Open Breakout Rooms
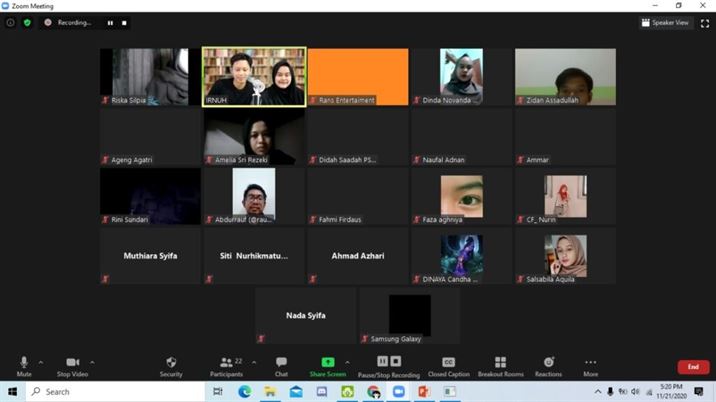Image resolution: width=716 pixels, height=402 pixels. click(500, 365)
